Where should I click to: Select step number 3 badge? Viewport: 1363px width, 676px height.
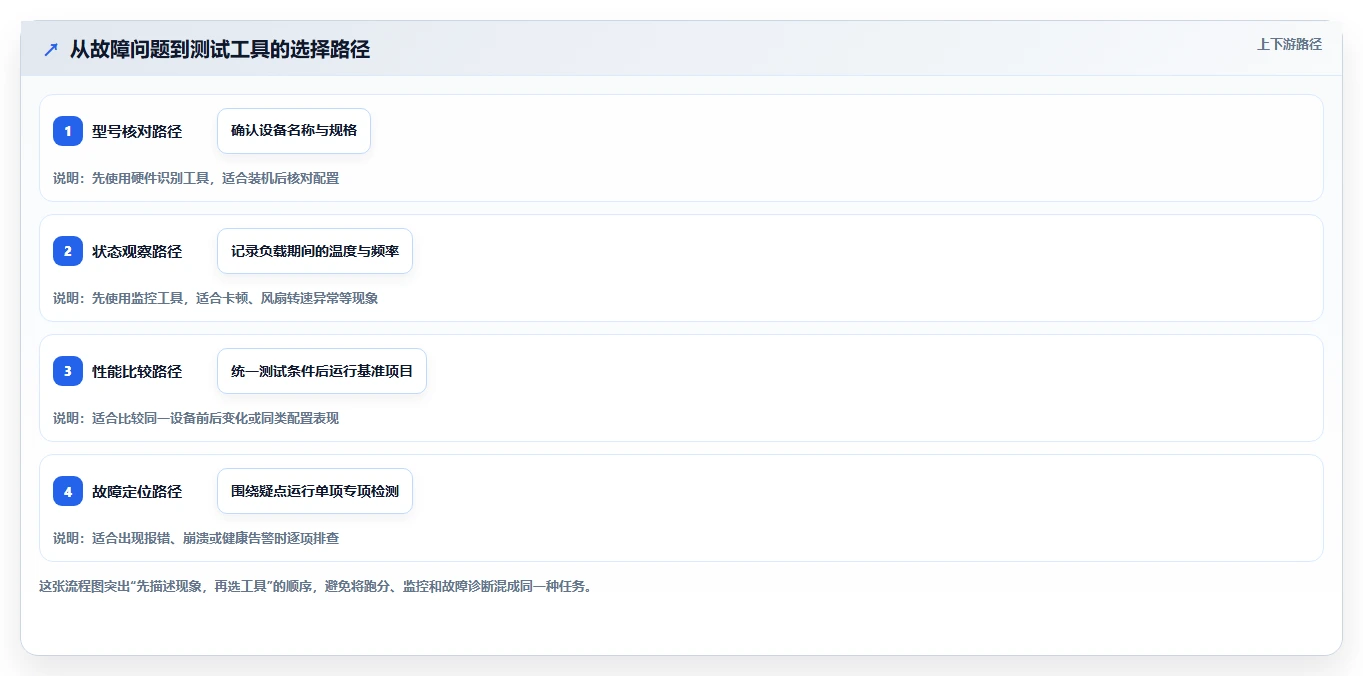[x=68, y=371]
